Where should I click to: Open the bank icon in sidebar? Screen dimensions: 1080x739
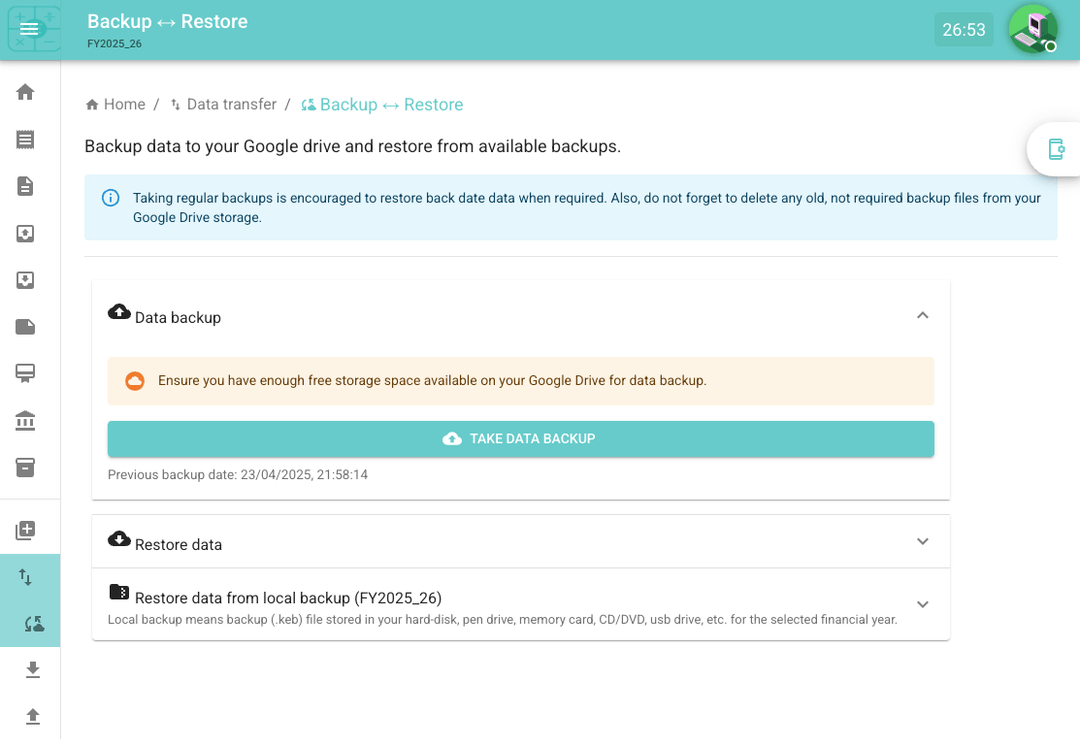tap(26, 421)
